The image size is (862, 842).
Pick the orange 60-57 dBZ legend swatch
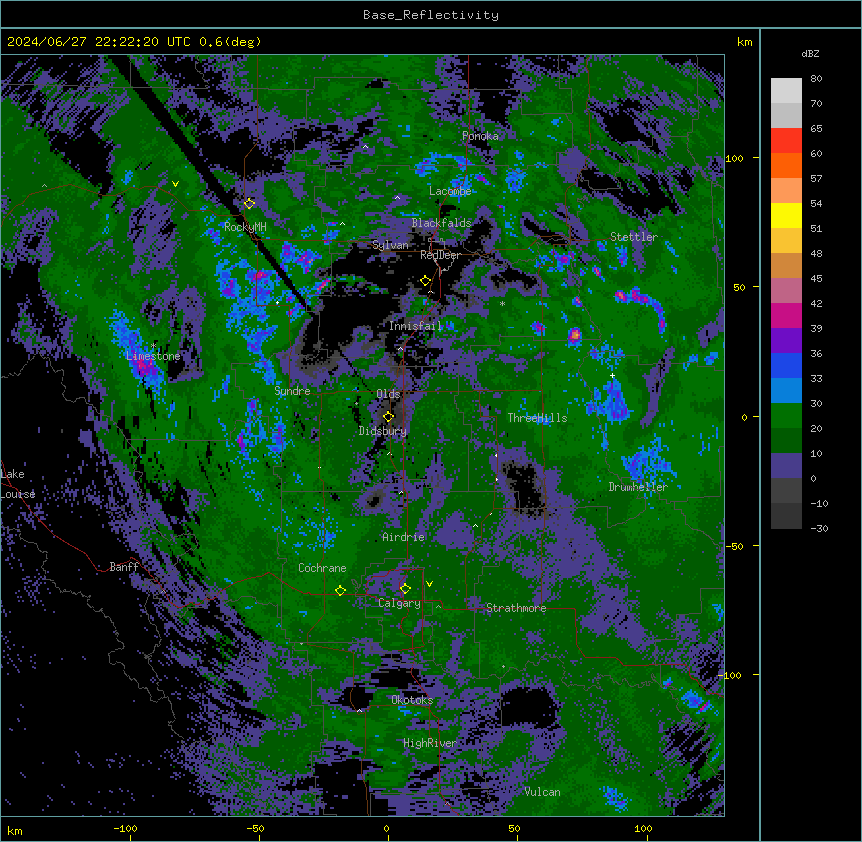pyautogui.click(x=786, y=165)
